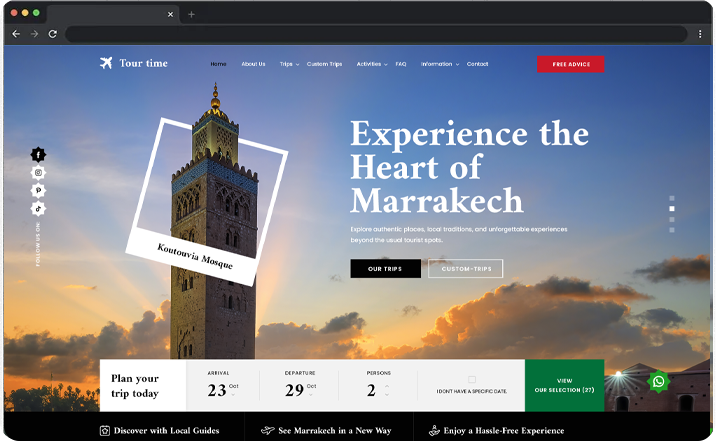The width and height of the screenshot is (716, 441).
Task: Click the Tour time brand name
Action: click(x=143, y=63)
